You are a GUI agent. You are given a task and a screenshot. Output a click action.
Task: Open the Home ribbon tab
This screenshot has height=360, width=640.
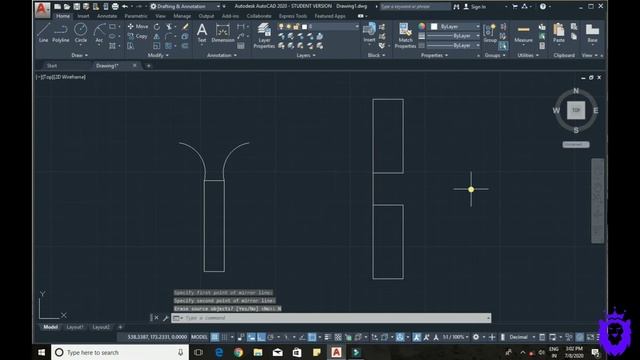[x=63, y=16]
